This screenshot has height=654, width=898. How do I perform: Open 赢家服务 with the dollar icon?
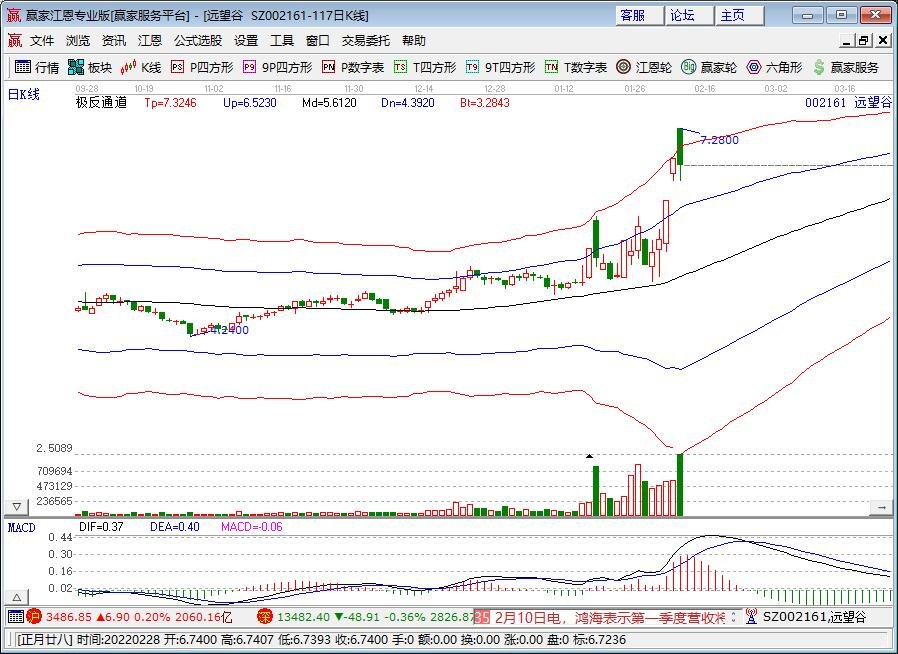(846, 67)
